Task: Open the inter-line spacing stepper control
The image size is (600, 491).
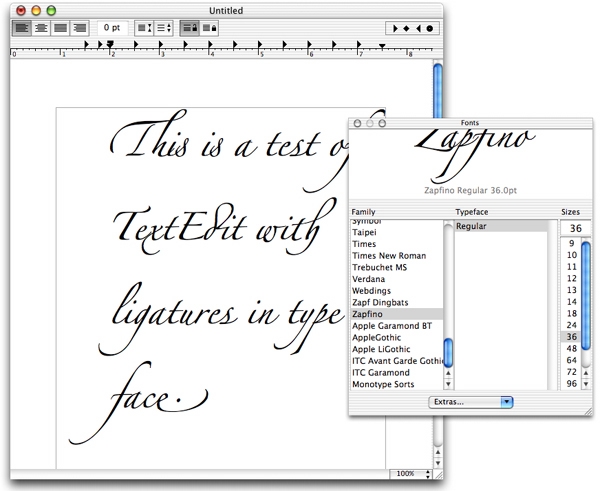Action: [164, 28]
